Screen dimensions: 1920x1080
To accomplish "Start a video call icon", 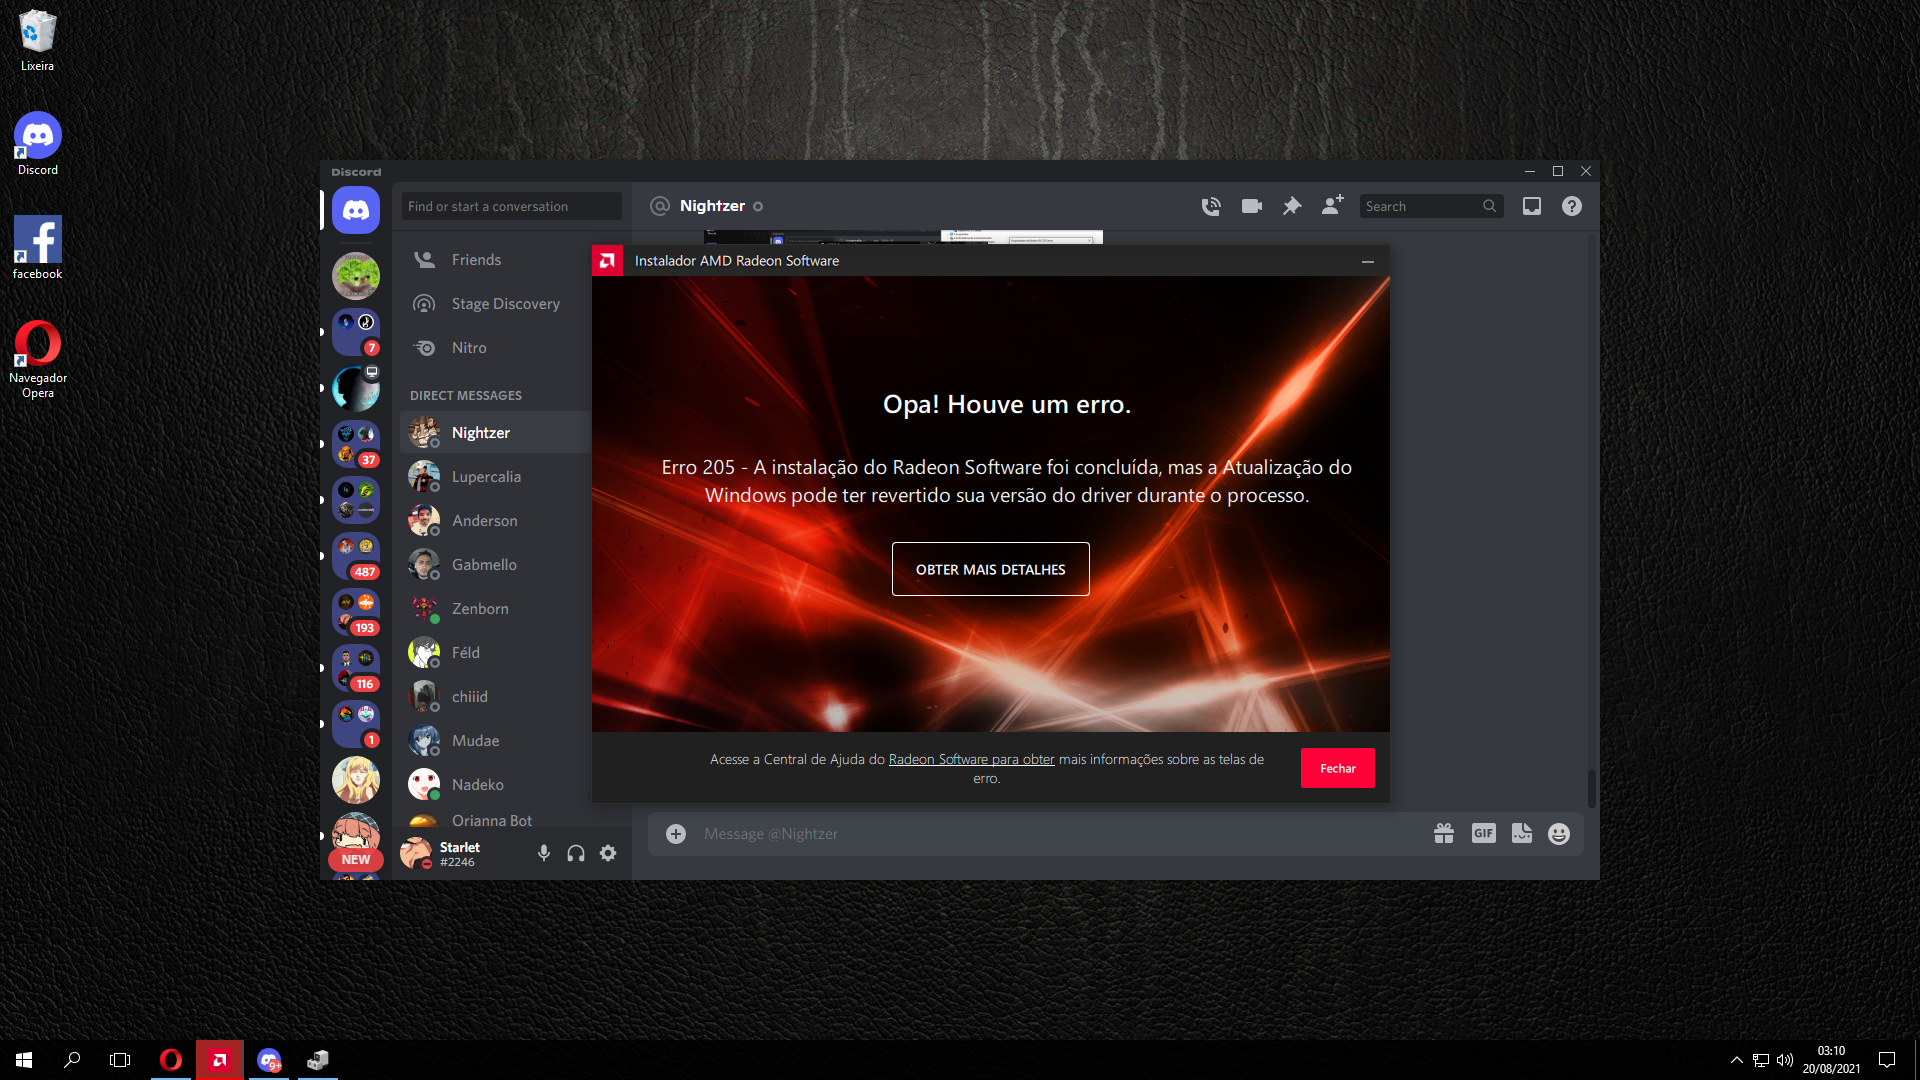I will click(1252, 206).
